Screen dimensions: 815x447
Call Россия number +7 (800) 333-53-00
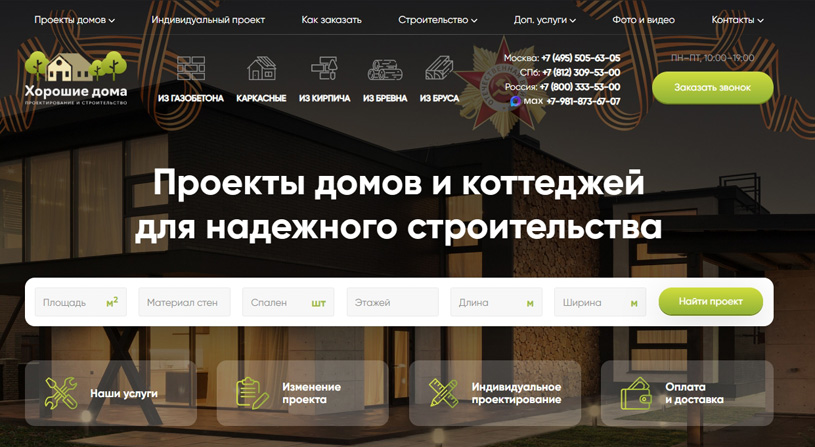[580, 87]
